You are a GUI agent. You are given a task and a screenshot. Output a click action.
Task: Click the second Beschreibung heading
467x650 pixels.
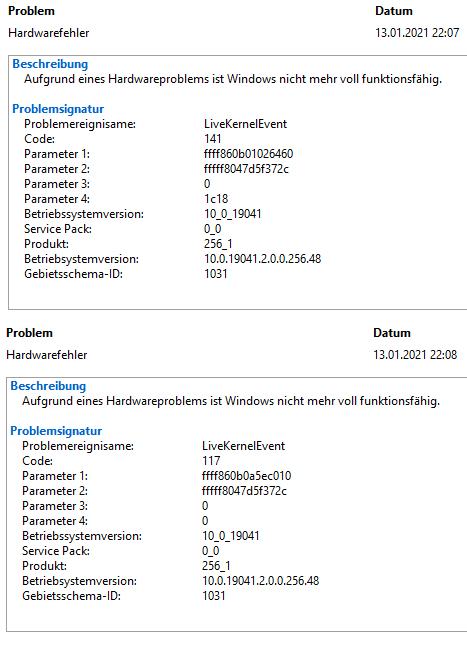click(x=48, y=386)
